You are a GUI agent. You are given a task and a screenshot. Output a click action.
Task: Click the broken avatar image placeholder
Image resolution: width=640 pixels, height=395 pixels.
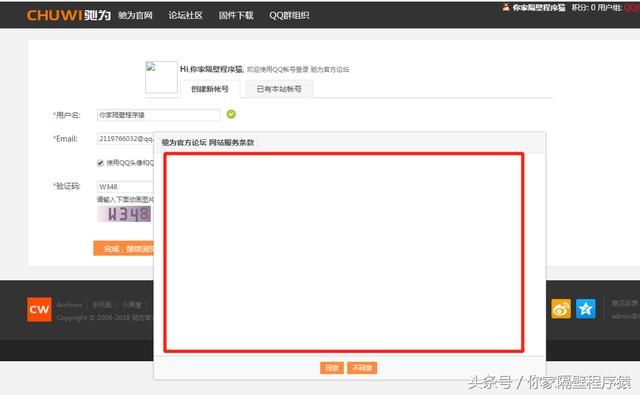tap(161, 77)
